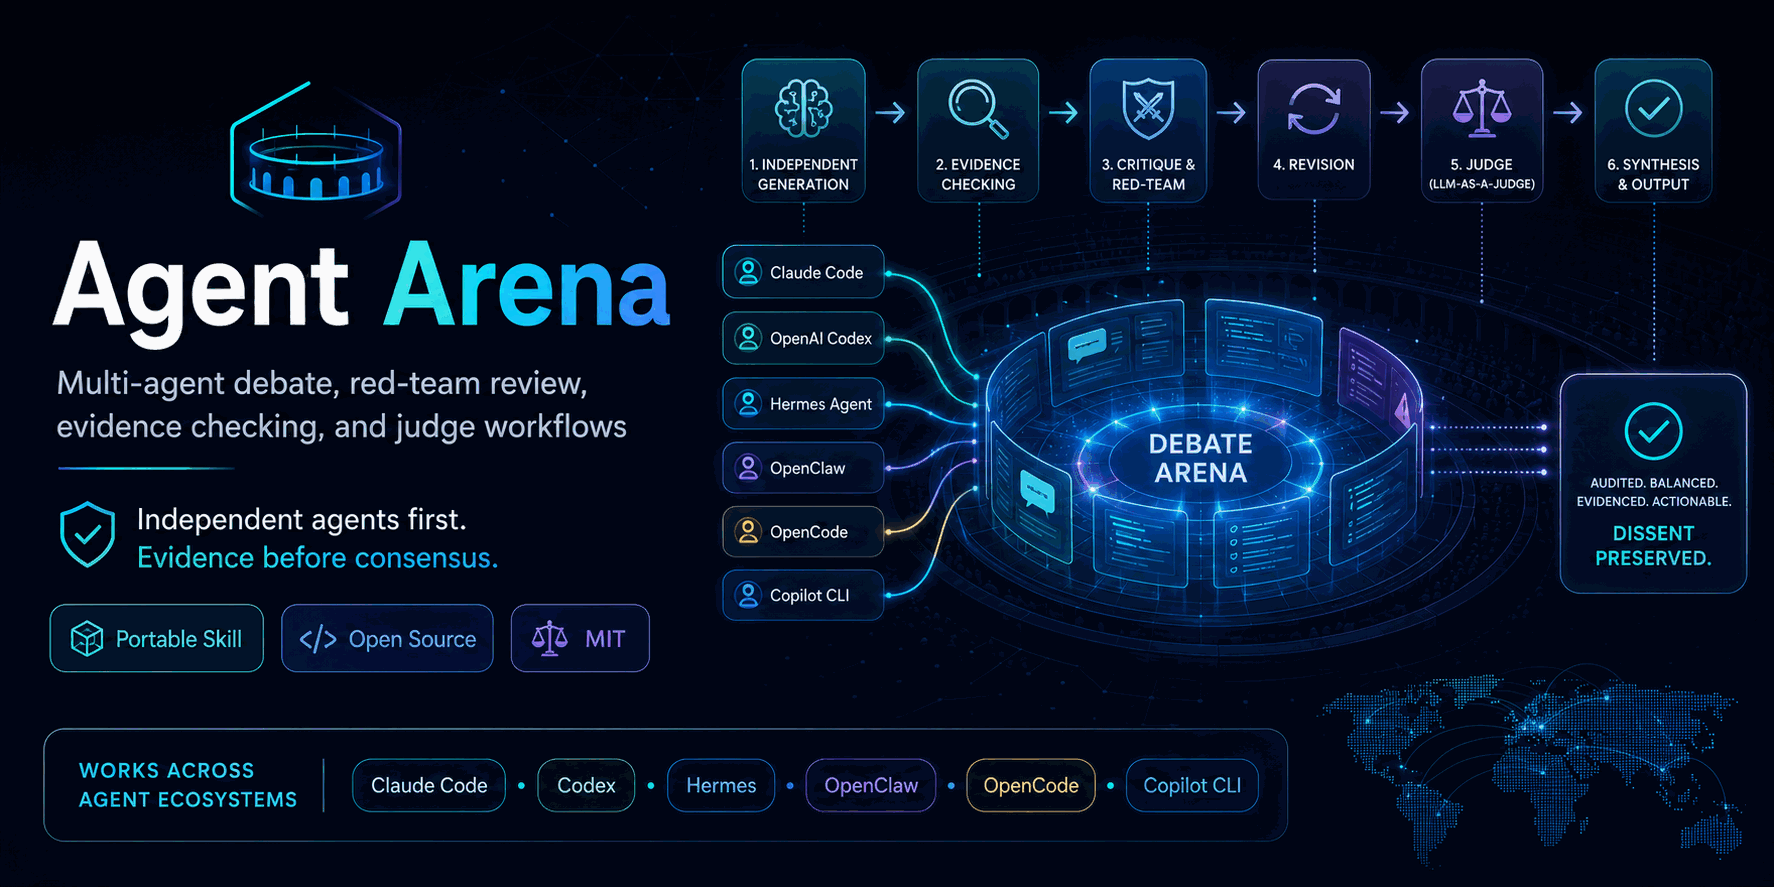This screenshot has width=1774, height=887.
Task: Click the cube icon in Portable Skill
Action: [87, 639]
